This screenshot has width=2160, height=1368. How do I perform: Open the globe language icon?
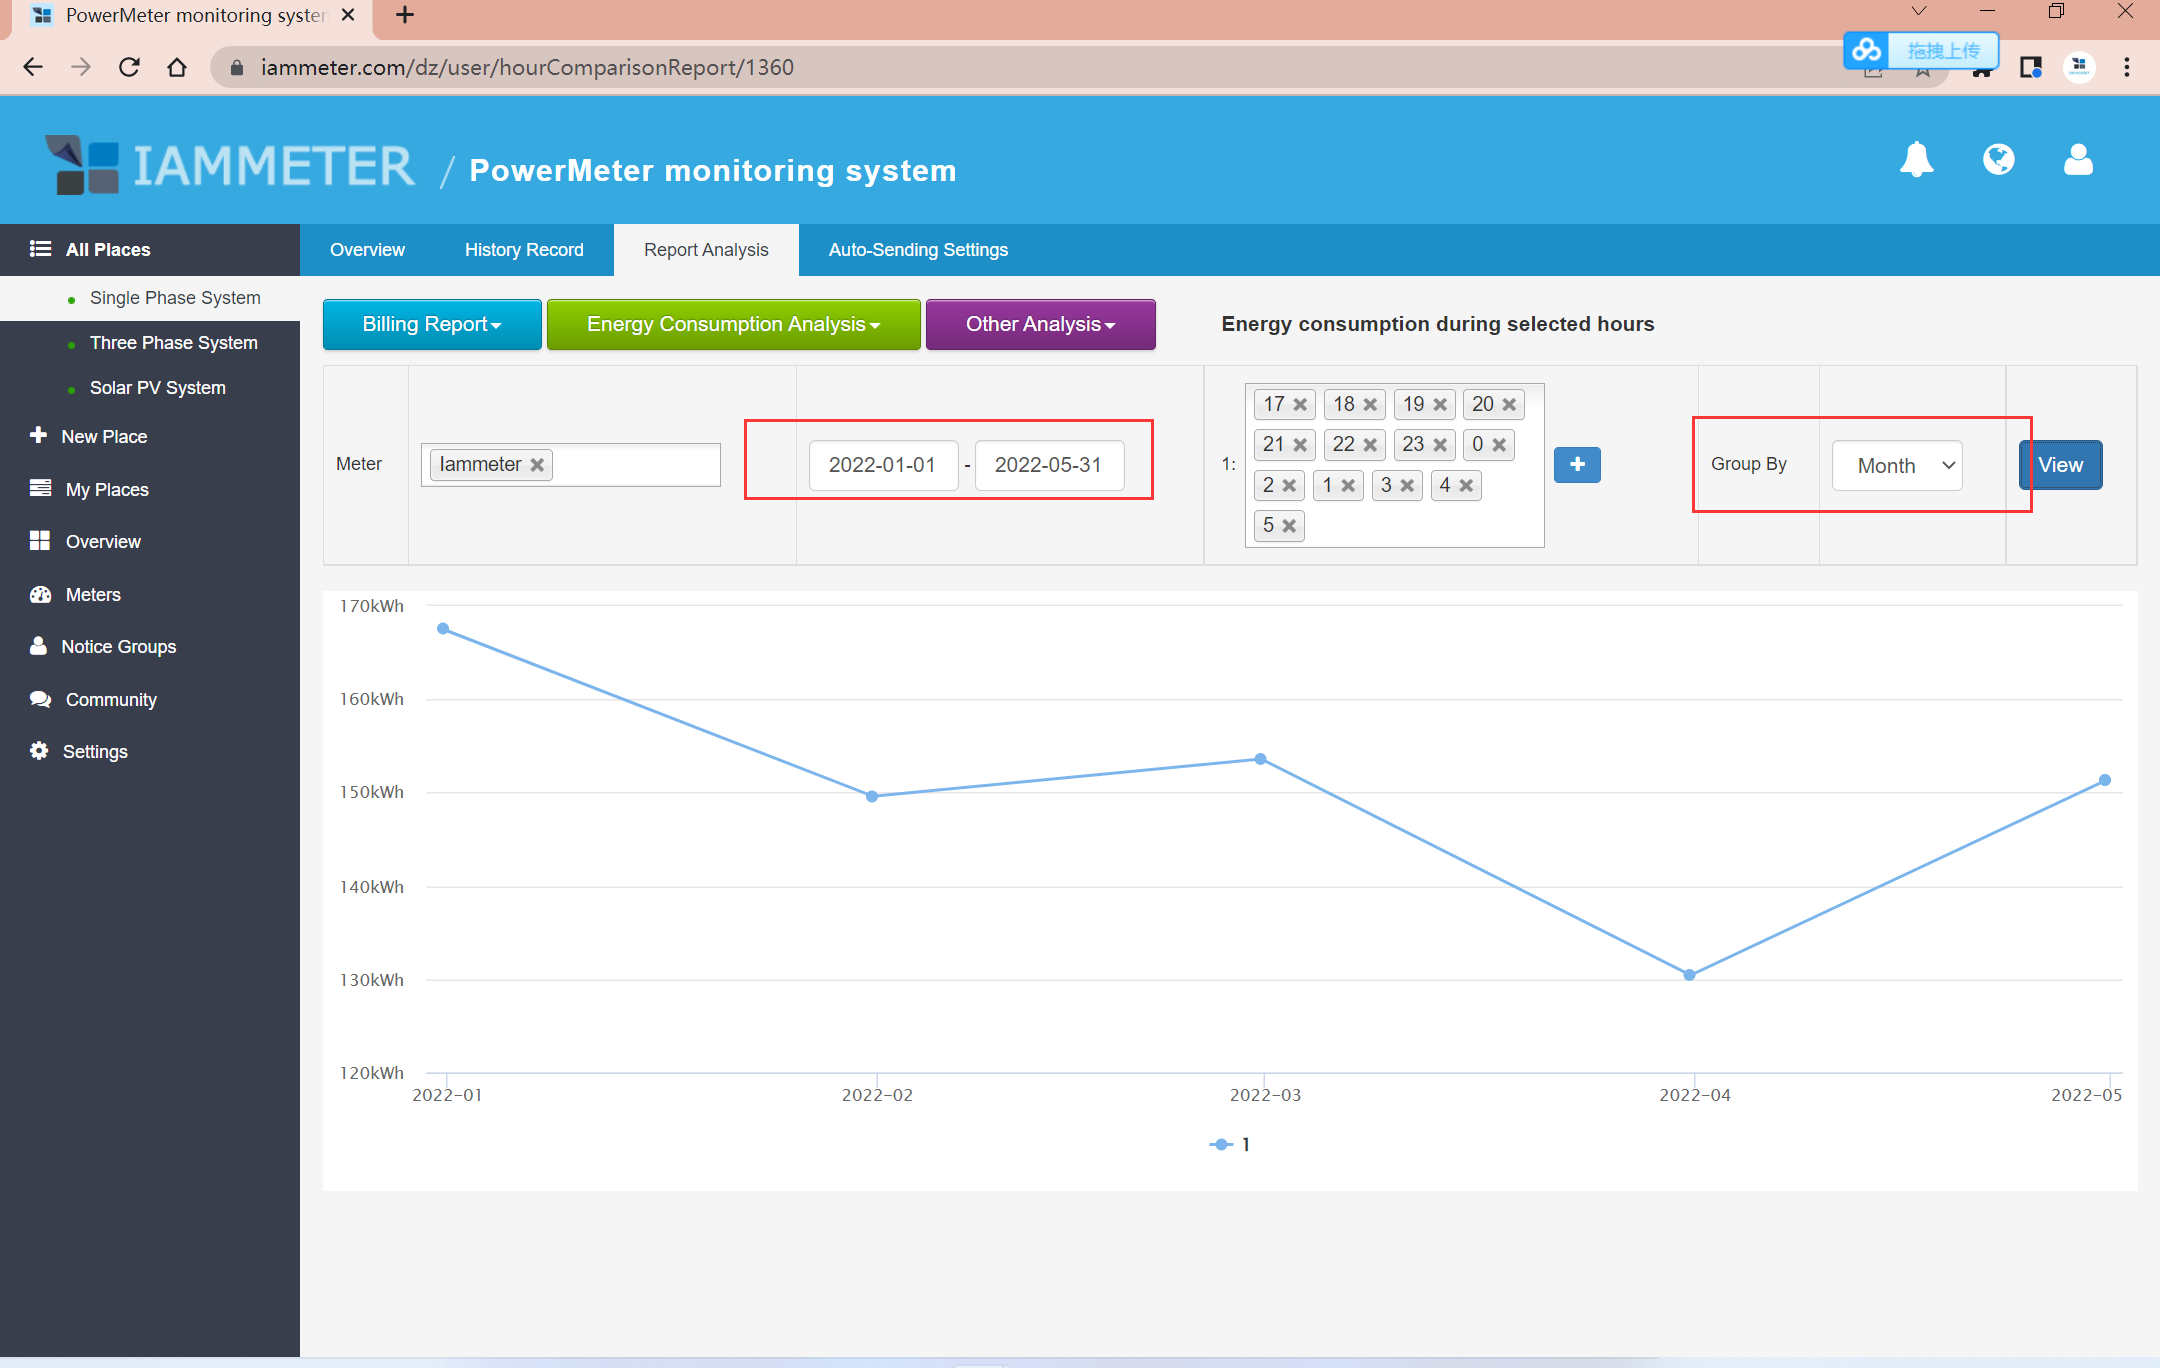(1998, 160)
